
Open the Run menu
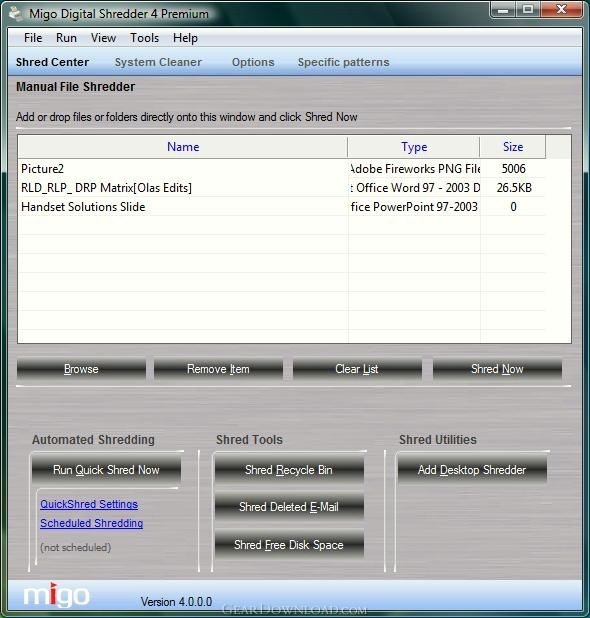66,38
